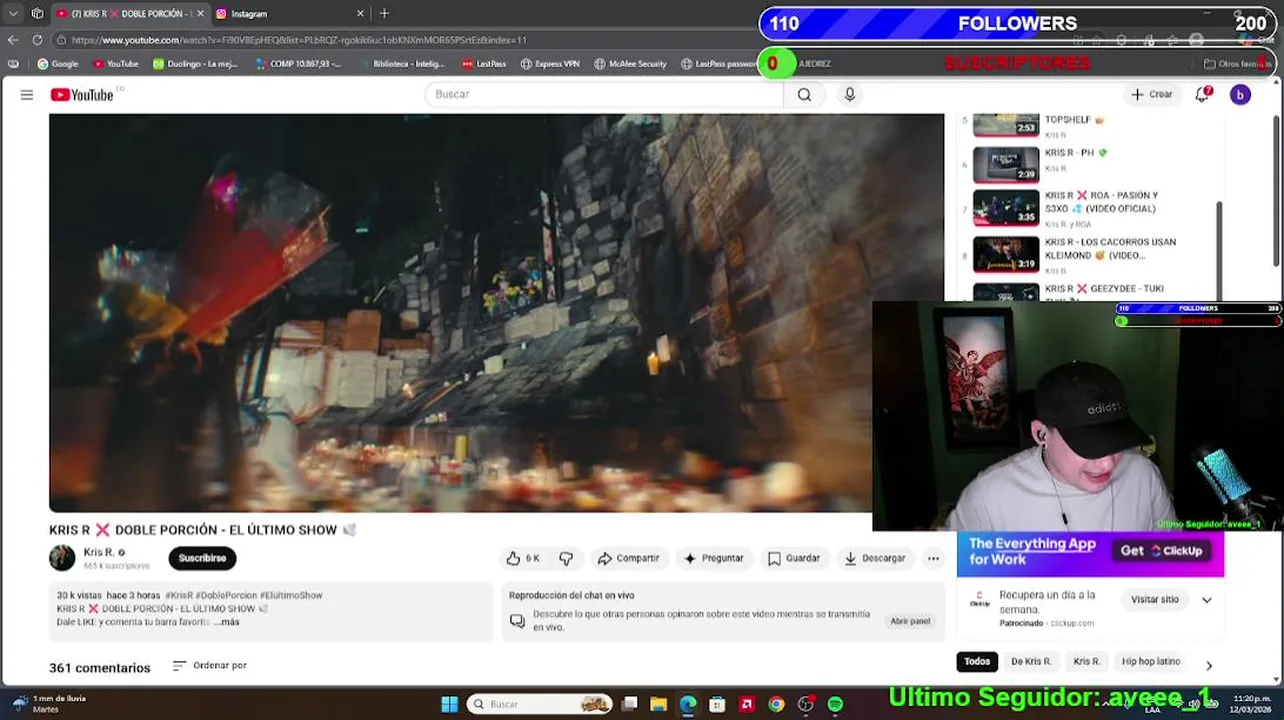Save video with Guardar button
Image resolution: width=1284 pixels, height=720 pixels.
click(x=793, y=558)
